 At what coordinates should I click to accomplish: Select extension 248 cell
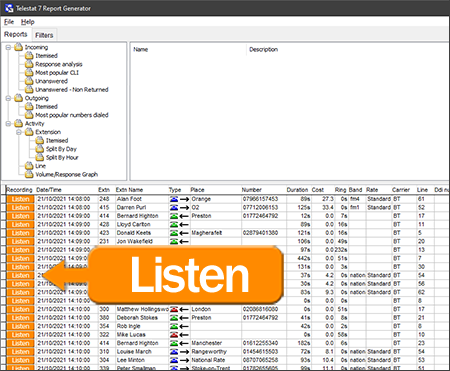click(x=106, y=199)
